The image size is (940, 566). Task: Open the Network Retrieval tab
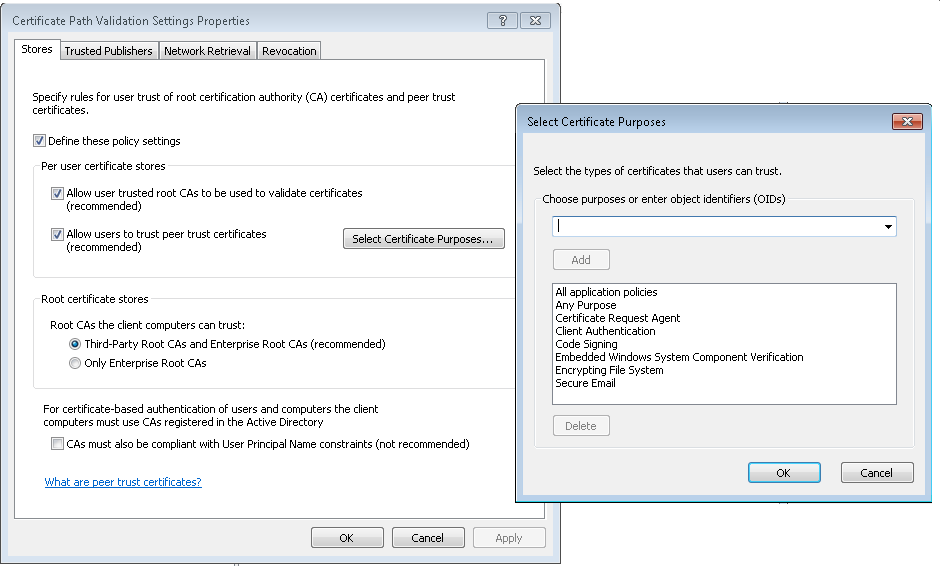pos(207,51)
